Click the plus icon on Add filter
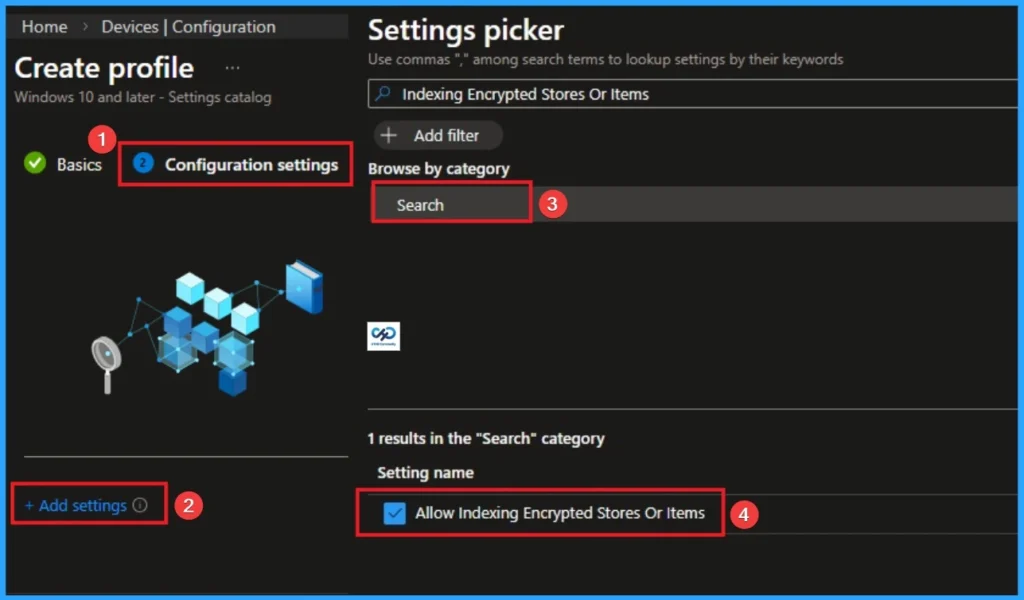1024x600 pixels. [x=398, y=135]
